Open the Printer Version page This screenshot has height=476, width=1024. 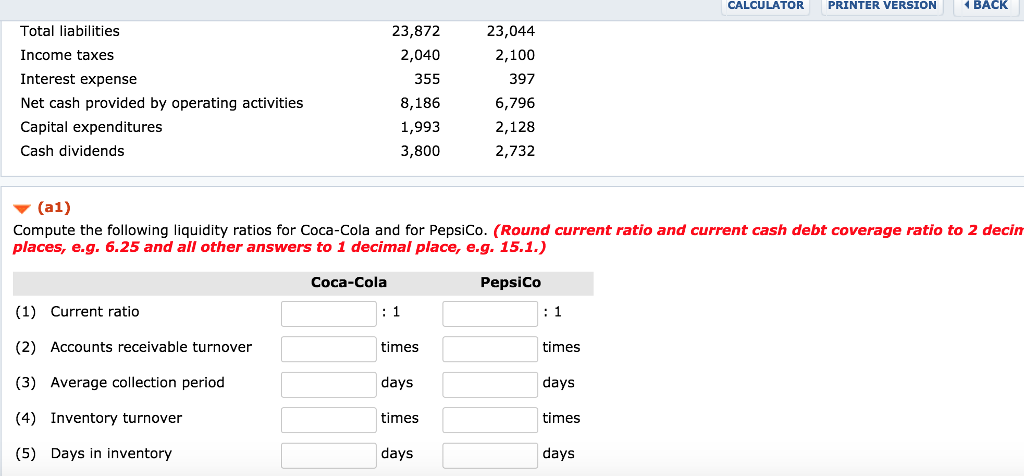pyautogui.click(x=882, y=6)
